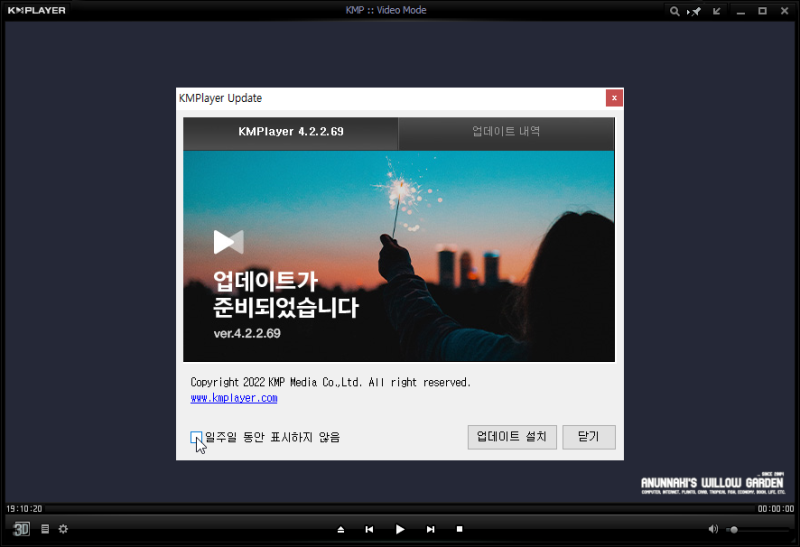Mute audio using the speaker icon

tap(713, 529)
